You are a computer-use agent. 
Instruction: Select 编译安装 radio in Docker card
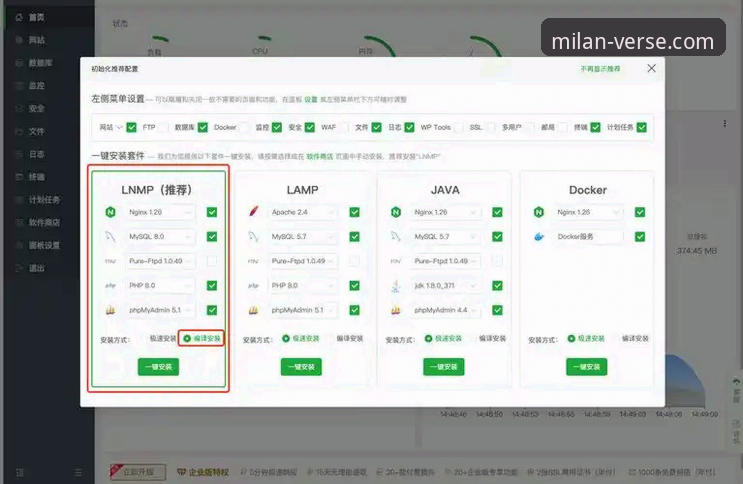(x=632, y=338)
